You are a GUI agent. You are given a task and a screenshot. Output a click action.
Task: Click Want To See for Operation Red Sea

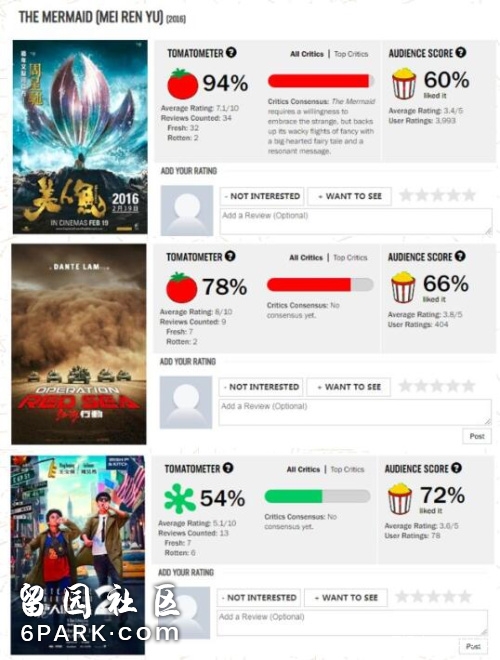pyautogui.click(x=348, y=387)
